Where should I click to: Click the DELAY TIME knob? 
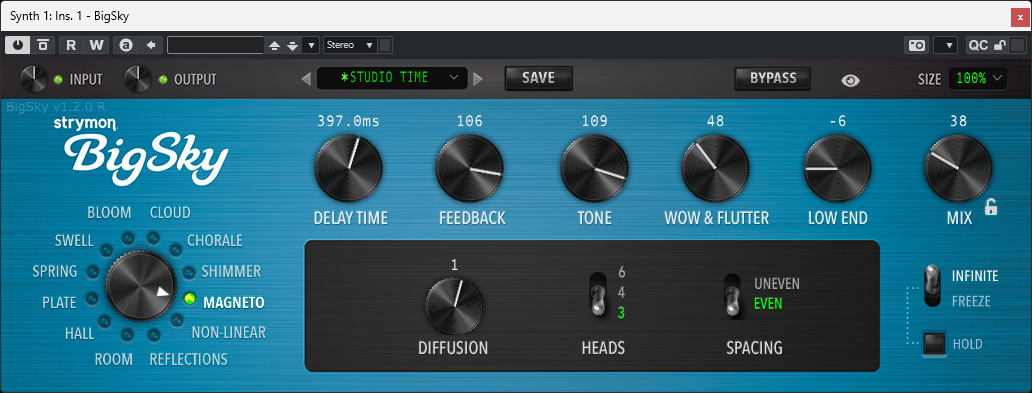[x=348, y=169]
